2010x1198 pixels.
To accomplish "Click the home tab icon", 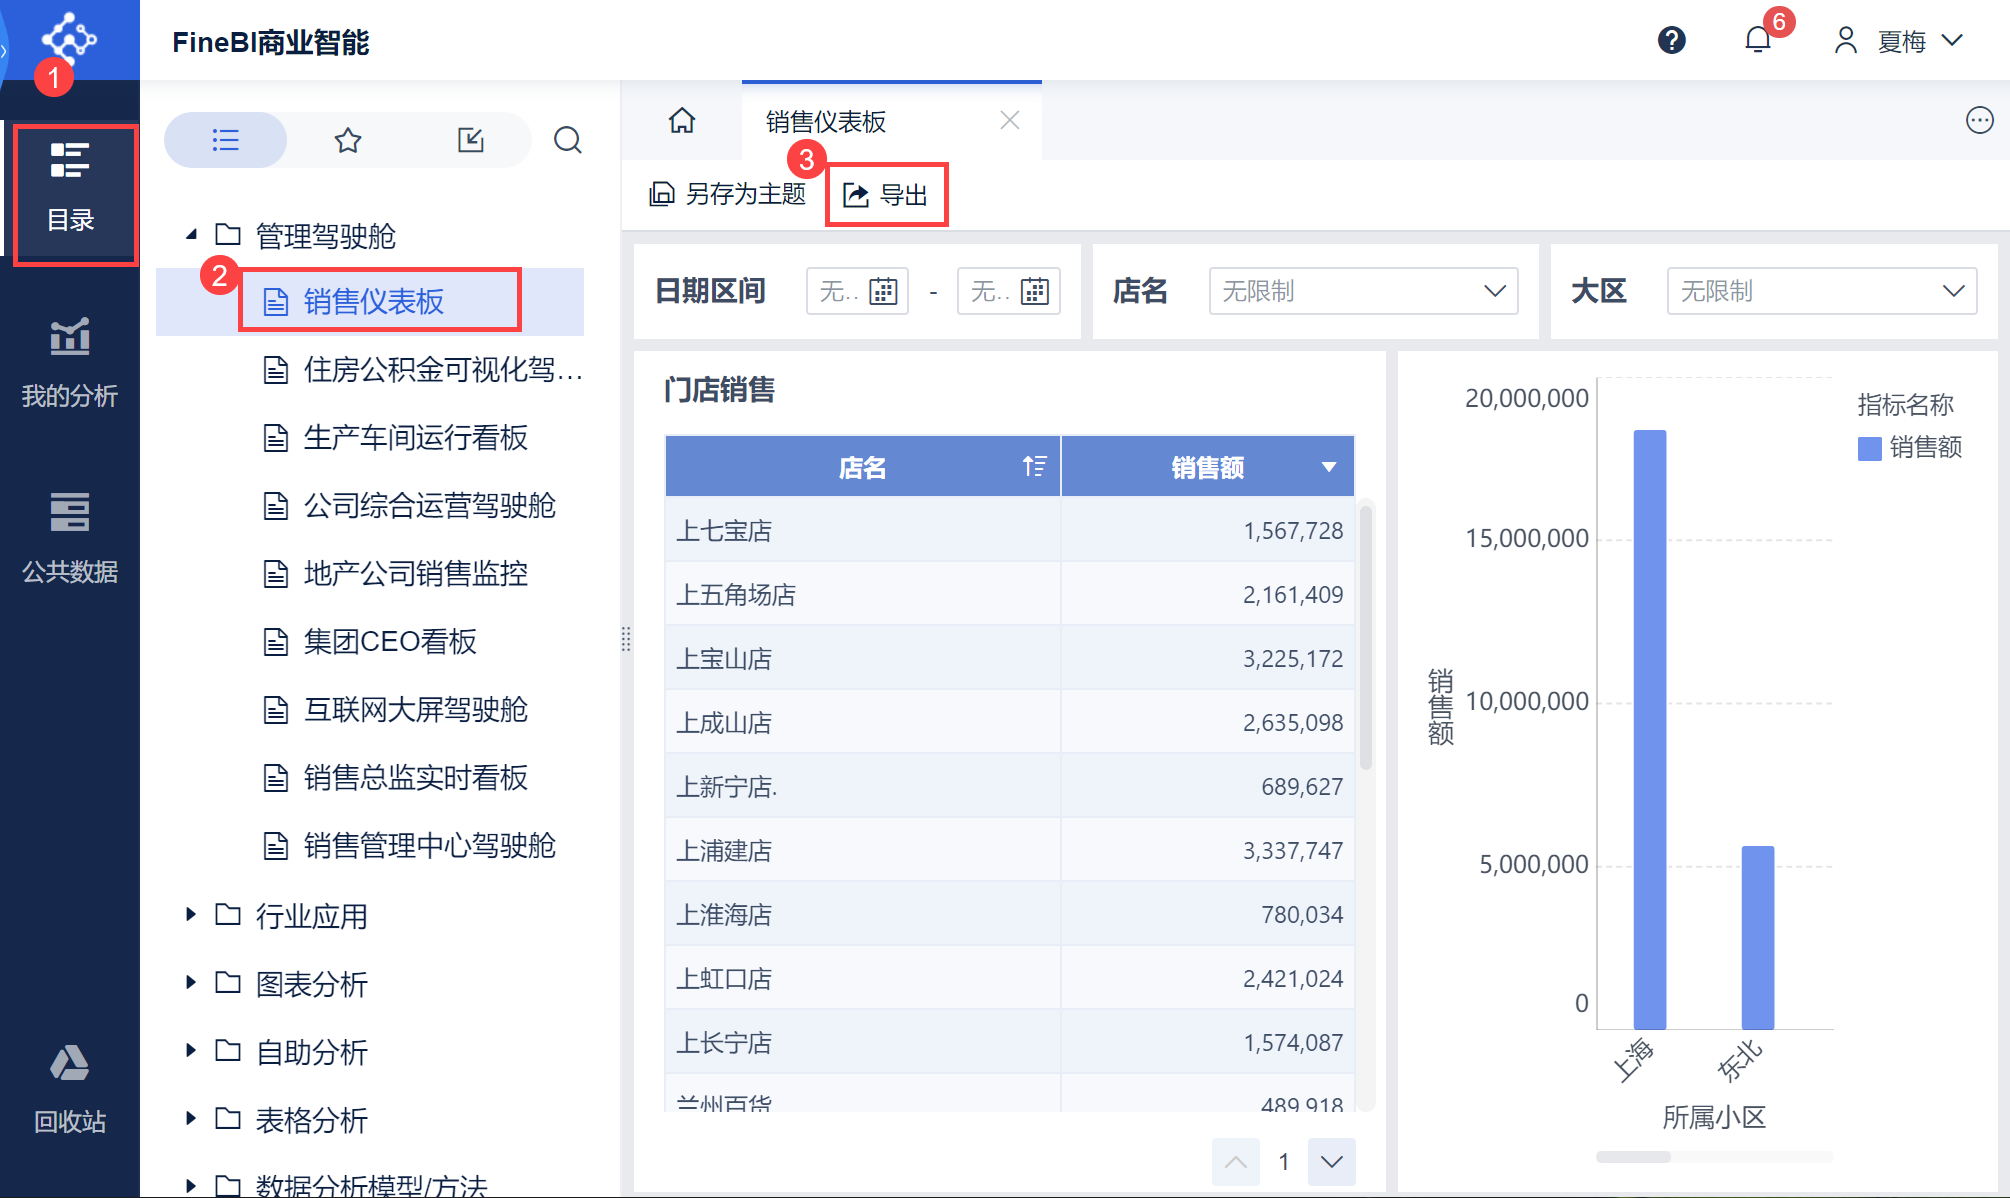I will point(682,121).
